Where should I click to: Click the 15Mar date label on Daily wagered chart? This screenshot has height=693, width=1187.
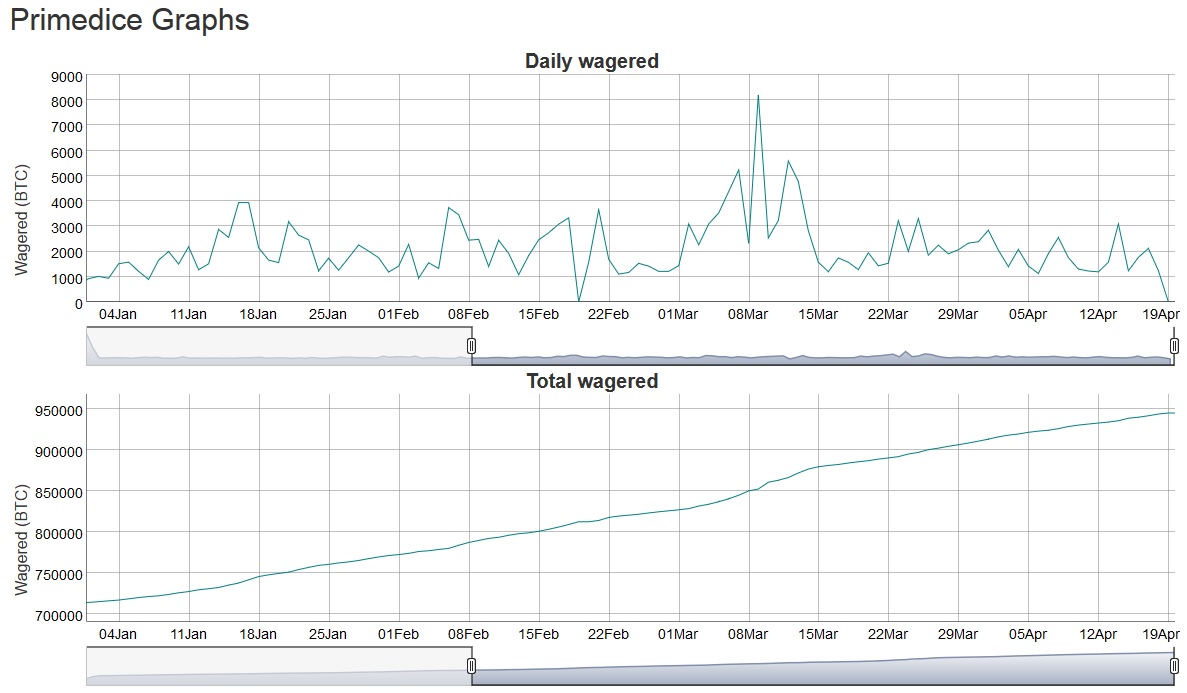[x=818, y=314]
